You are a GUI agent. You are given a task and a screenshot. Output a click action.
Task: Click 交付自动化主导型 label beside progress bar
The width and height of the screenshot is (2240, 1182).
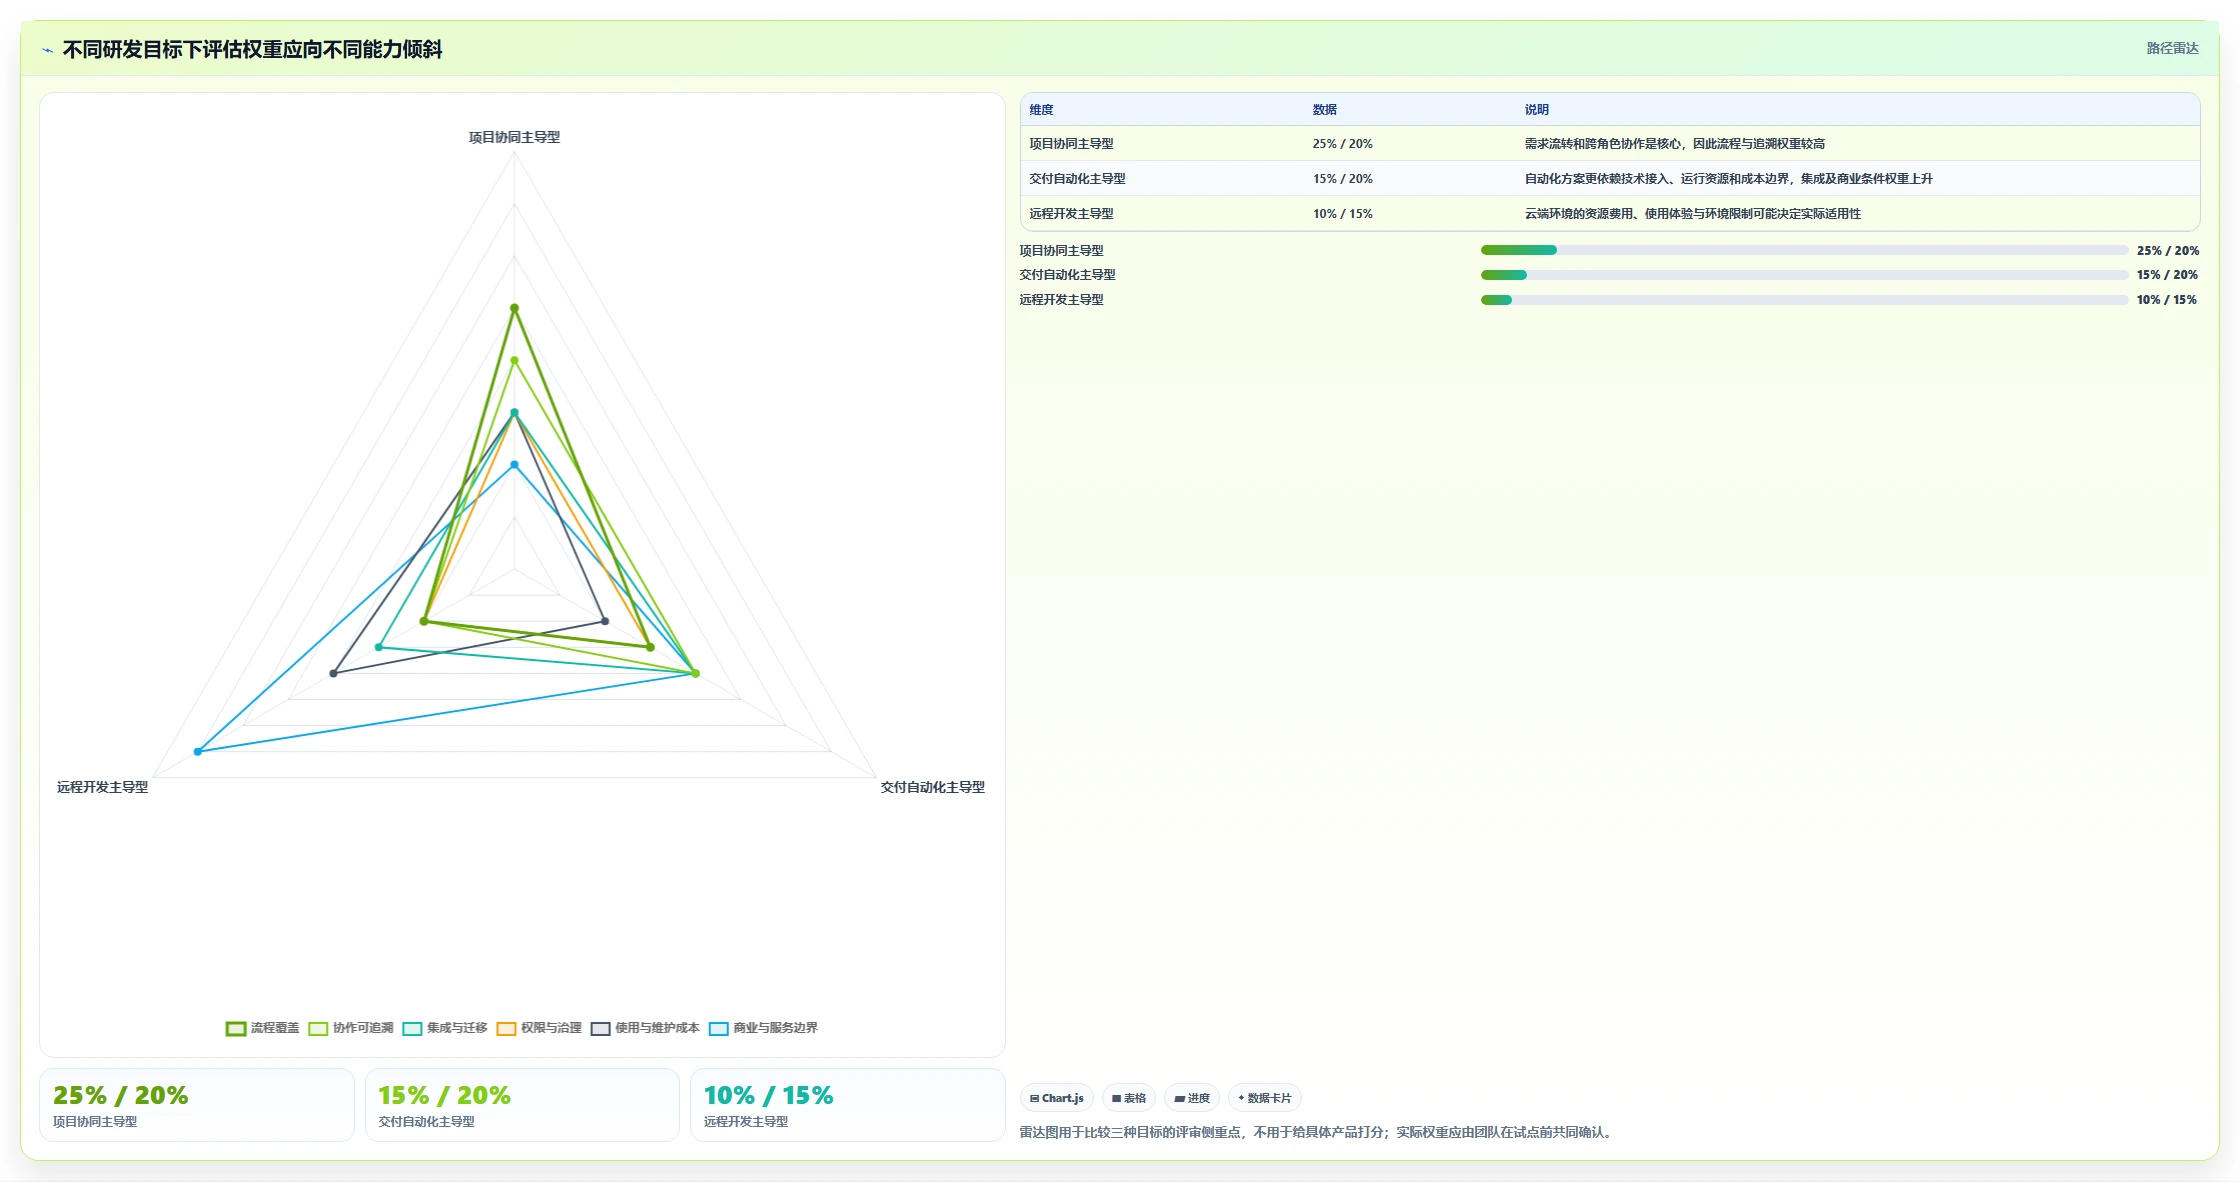(1067, 275)
